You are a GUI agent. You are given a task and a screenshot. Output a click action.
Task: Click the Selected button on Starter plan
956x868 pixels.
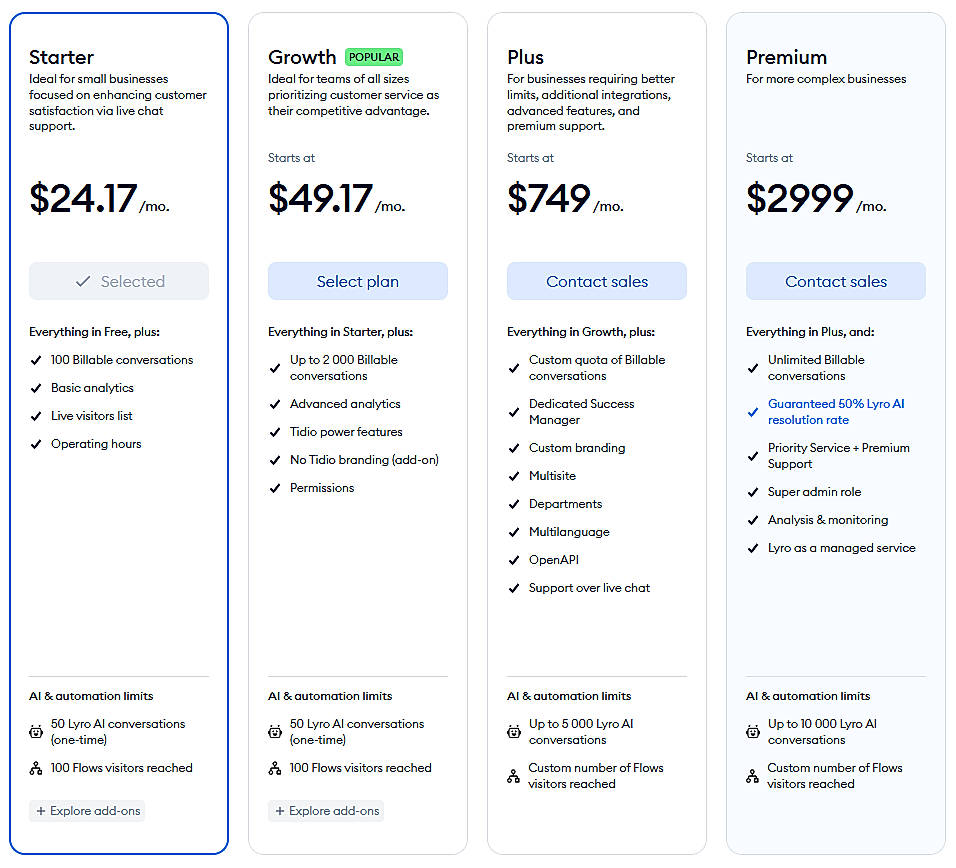click(119, 282)
